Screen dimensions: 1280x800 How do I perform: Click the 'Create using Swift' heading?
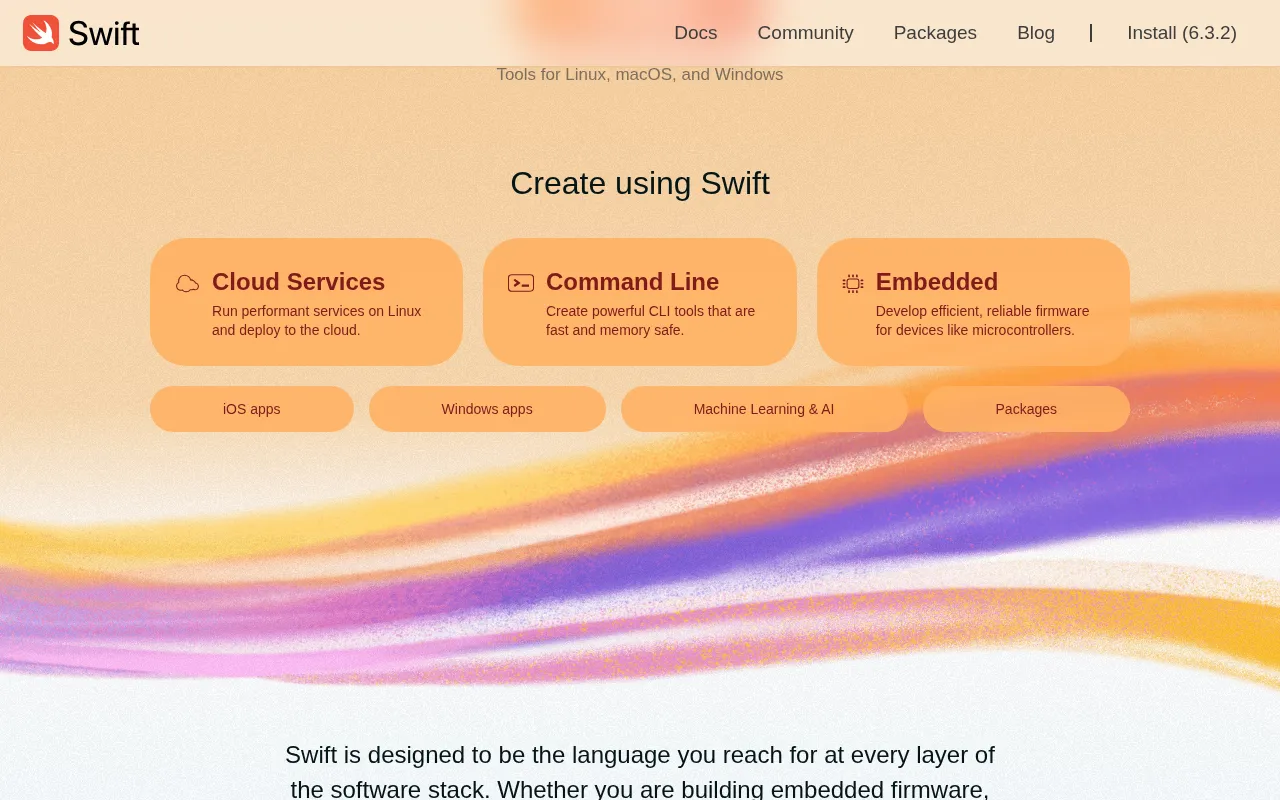640,183
